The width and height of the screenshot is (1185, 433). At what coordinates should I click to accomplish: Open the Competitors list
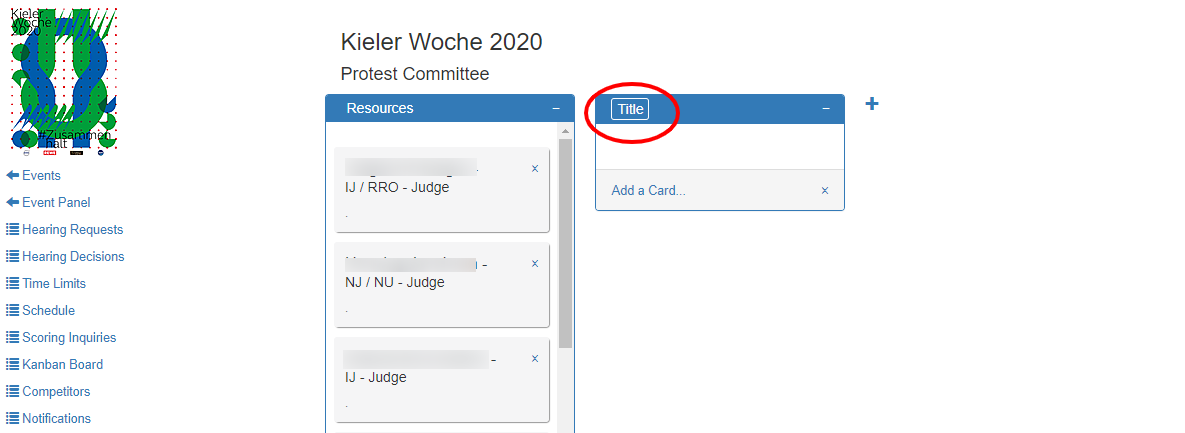[x=48, y=391]
